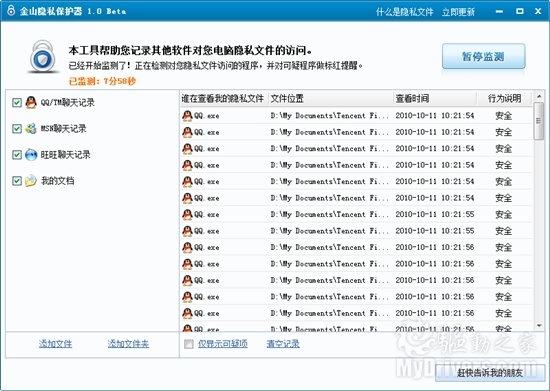Image resolution: width=550 pixels, height=391 pixels.
Task: Click the 查看时间 column header
Action: [x=435, y=99]
